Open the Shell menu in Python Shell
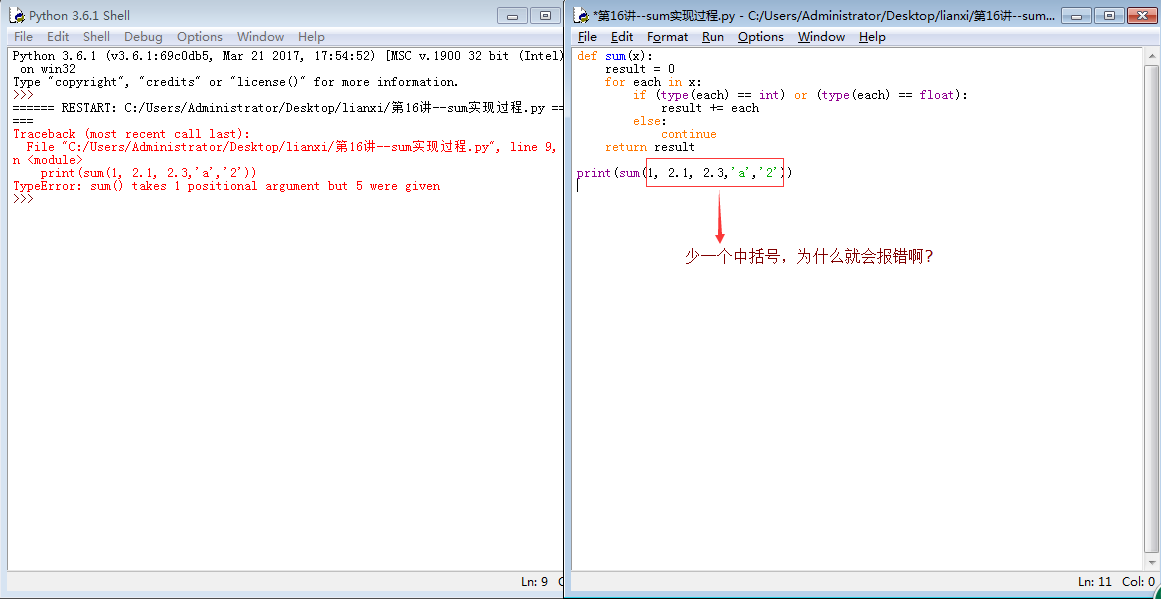This screenshot has height=599, width=1161. point(96,37)
